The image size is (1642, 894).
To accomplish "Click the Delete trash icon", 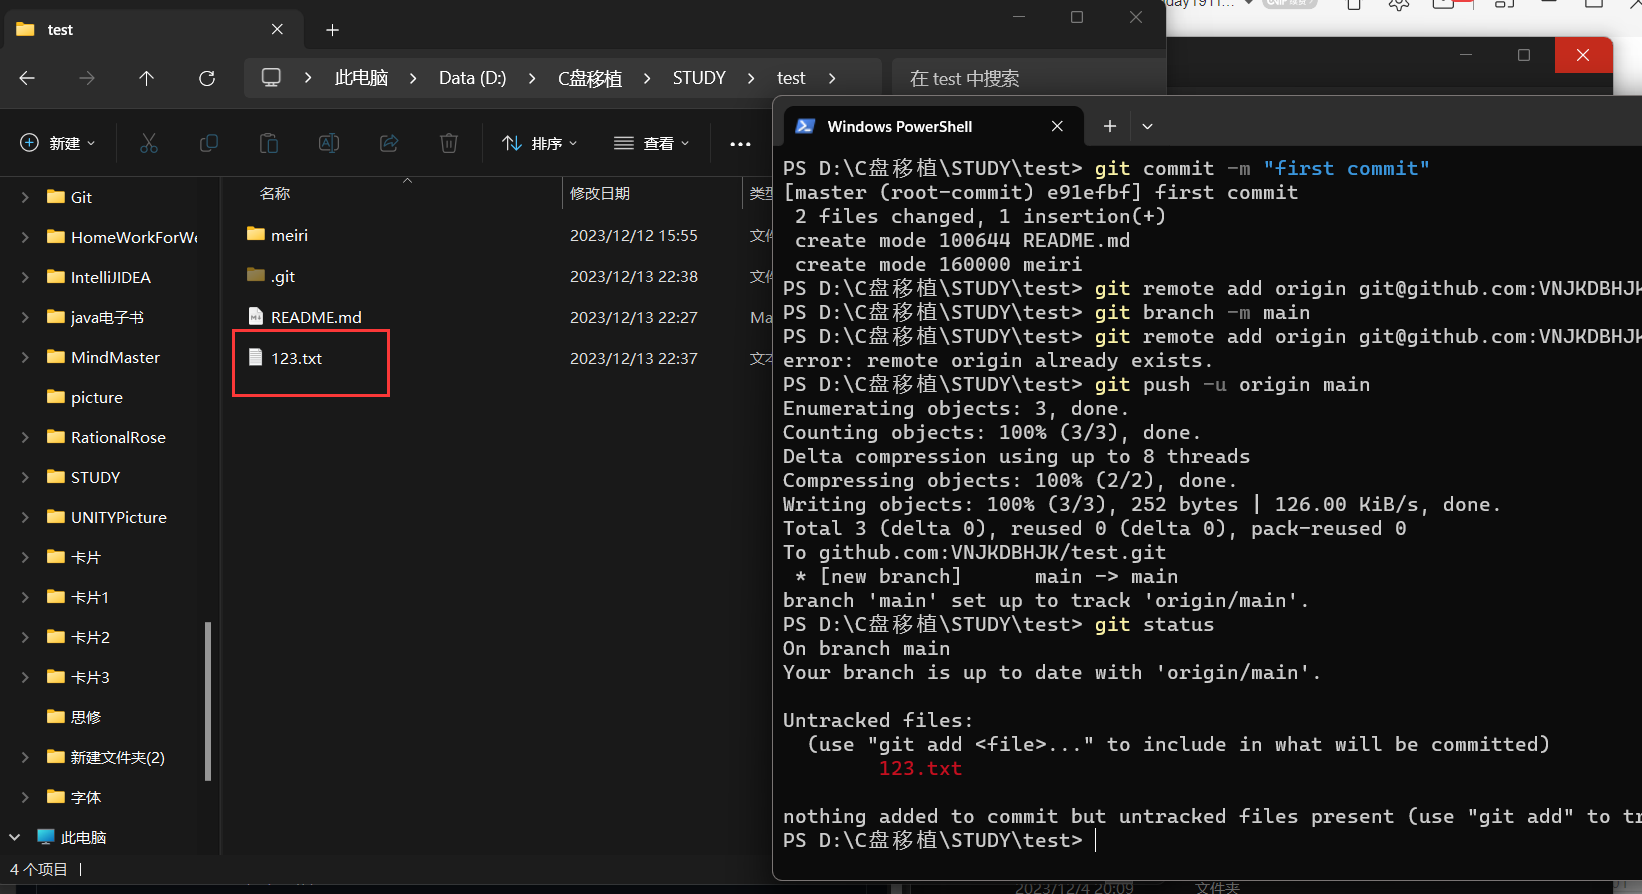I will pos(449,143).
